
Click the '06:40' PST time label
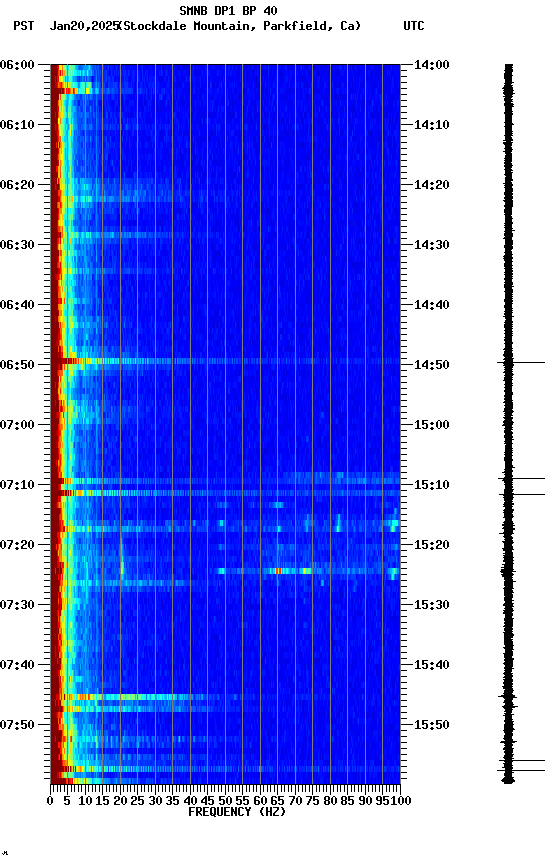17,305
